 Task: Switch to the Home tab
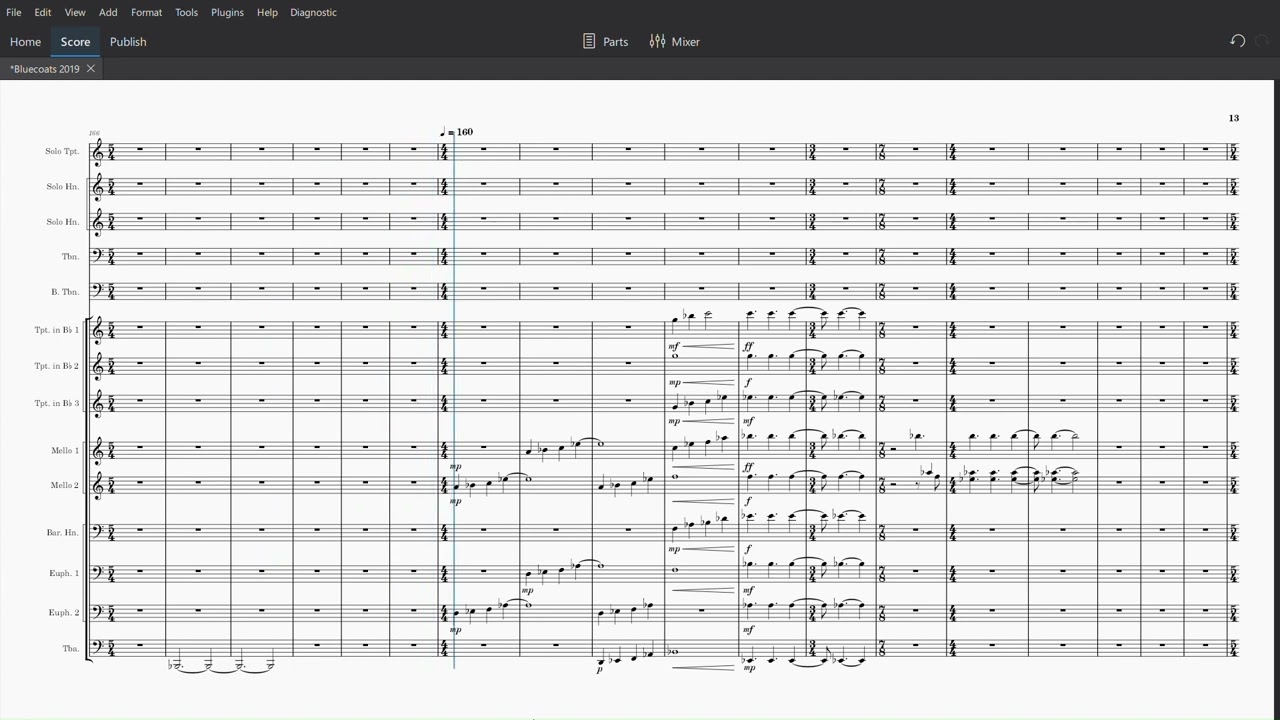pyautogui.click(x=25, y=41)
